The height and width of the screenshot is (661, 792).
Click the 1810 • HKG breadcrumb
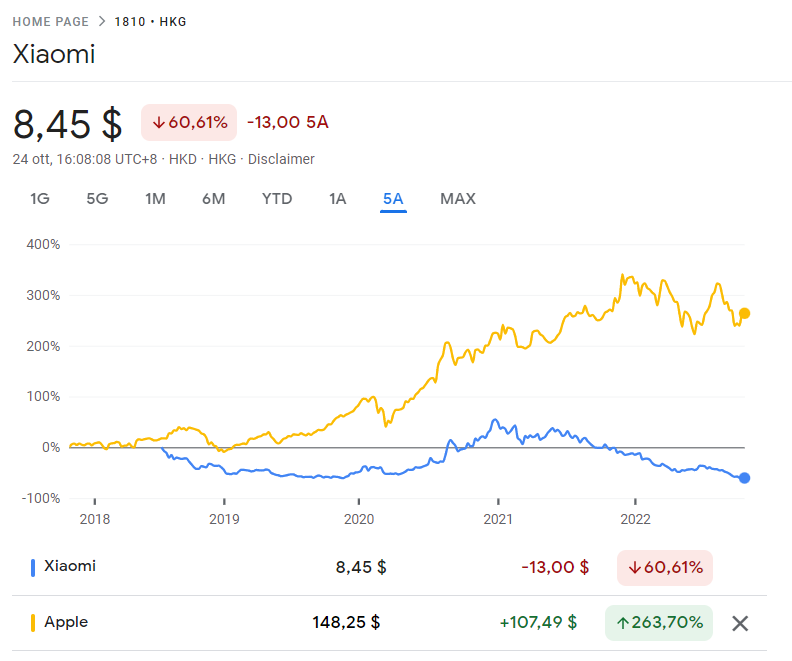click(x=151, y=22)
